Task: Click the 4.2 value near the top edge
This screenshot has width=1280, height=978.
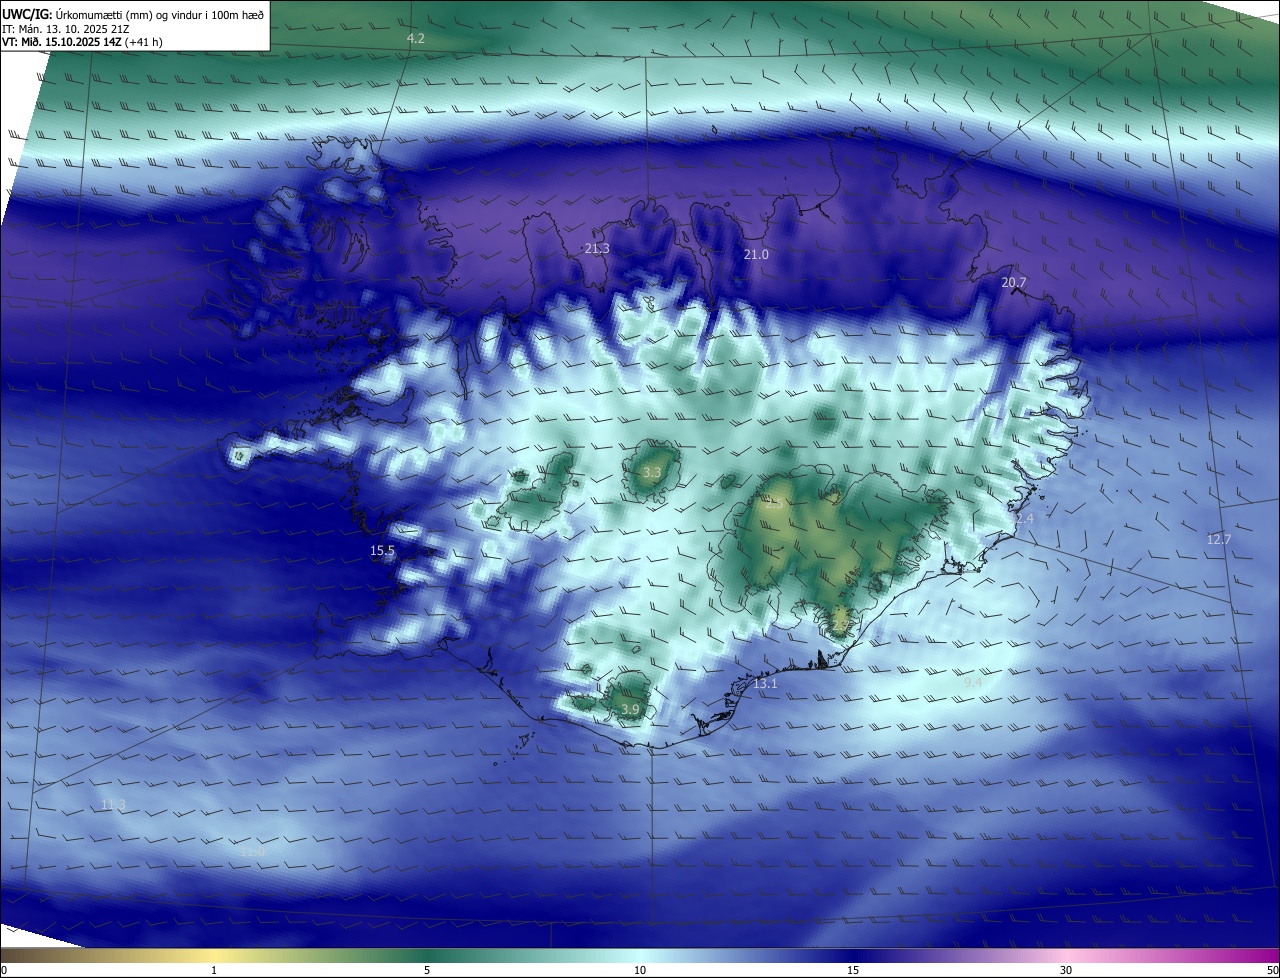Action: pos(416,38)
